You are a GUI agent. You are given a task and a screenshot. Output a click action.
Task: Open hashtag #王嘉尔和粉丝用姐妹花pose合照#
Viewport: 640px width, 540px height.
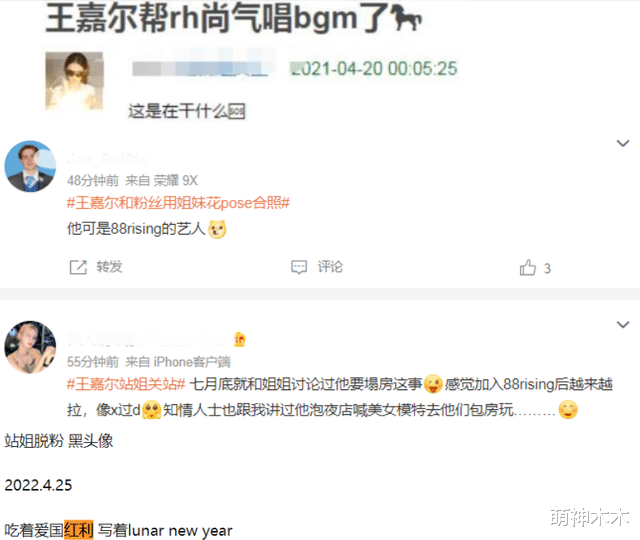coord(178,203)
